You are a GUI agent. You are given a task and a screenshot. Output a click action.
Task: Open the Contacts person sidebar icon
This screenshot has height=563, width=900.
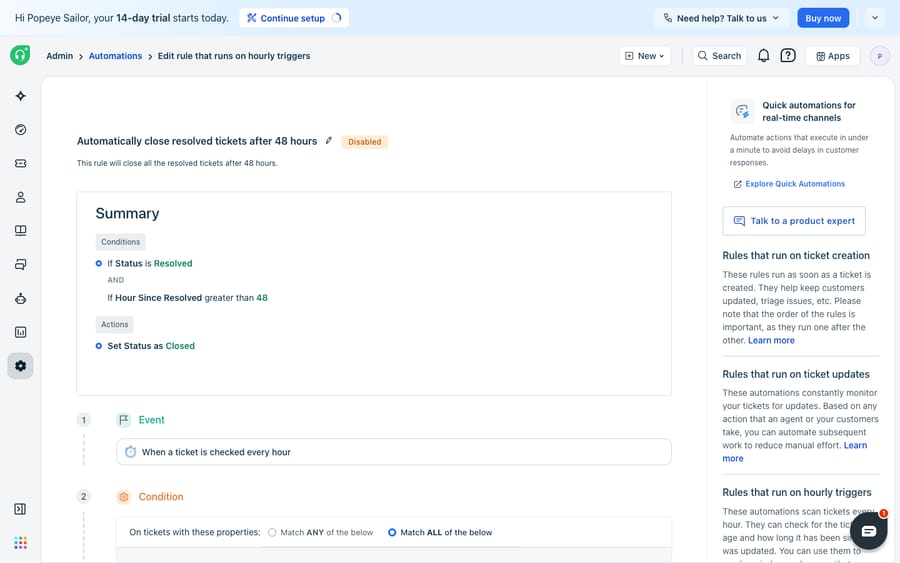coord(21,197)
